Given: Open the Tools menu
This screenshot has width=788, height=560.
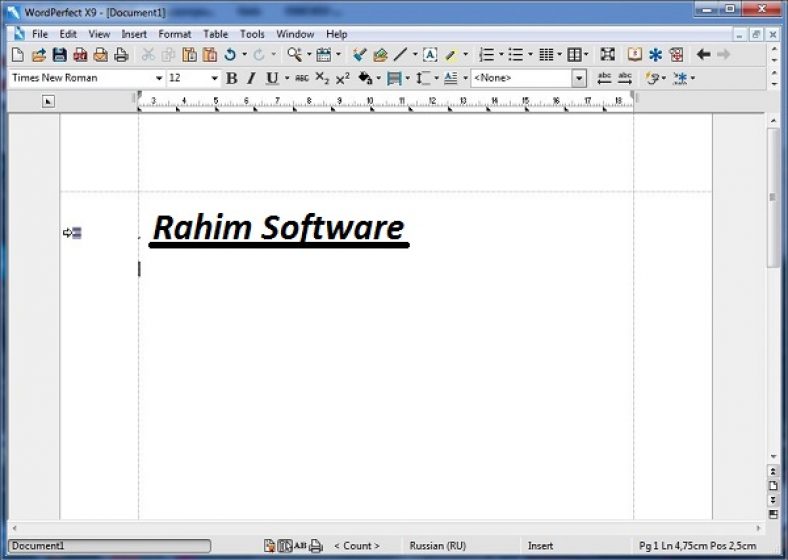Looking at the screenshot, I should point(252,34).
